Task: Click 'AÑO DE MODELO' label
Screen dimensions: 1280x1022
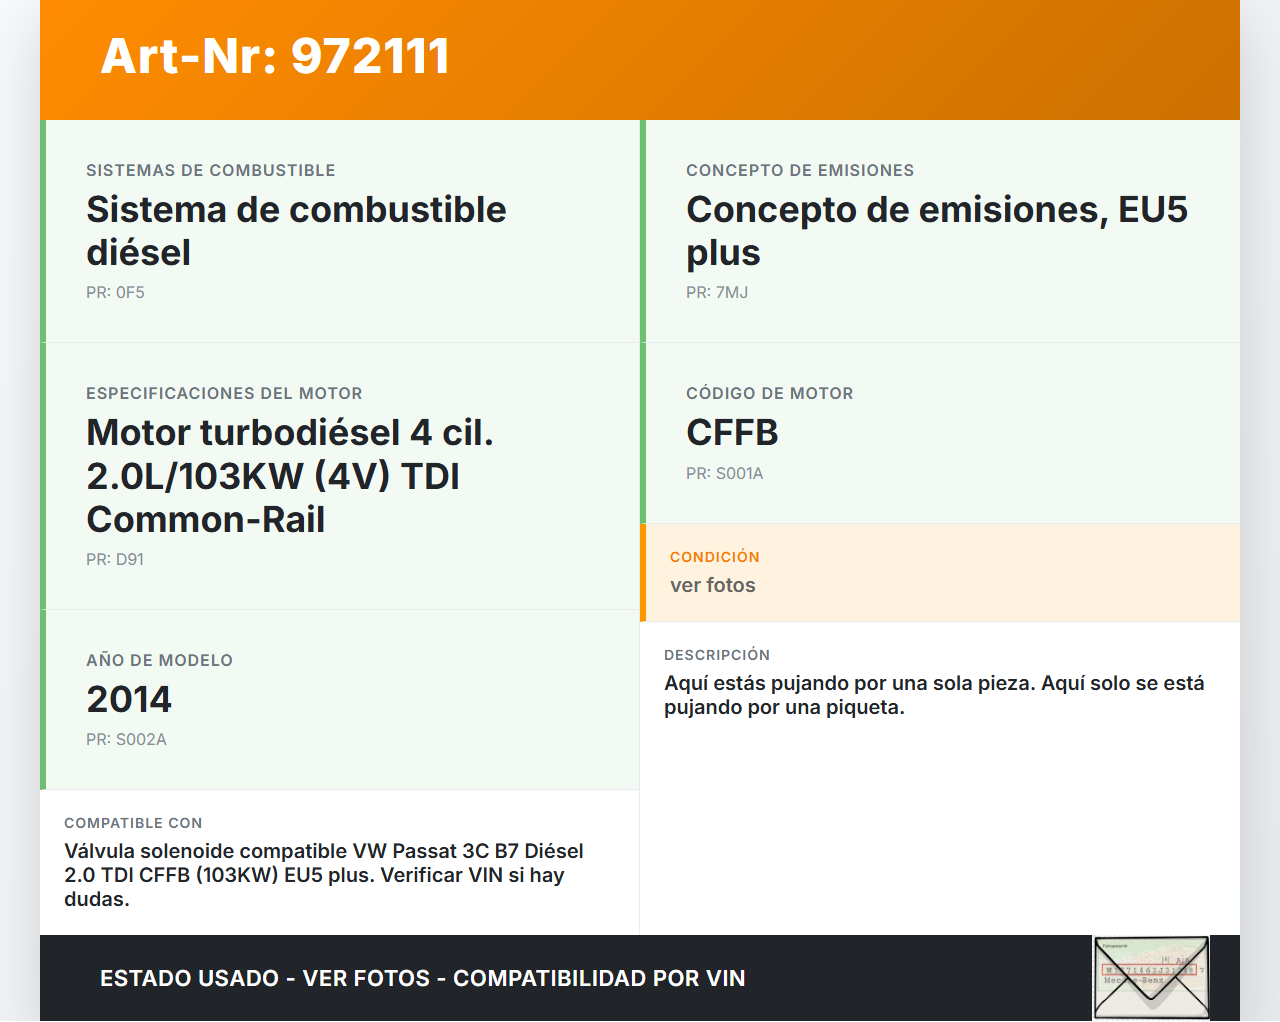Action: click(160, 661)
